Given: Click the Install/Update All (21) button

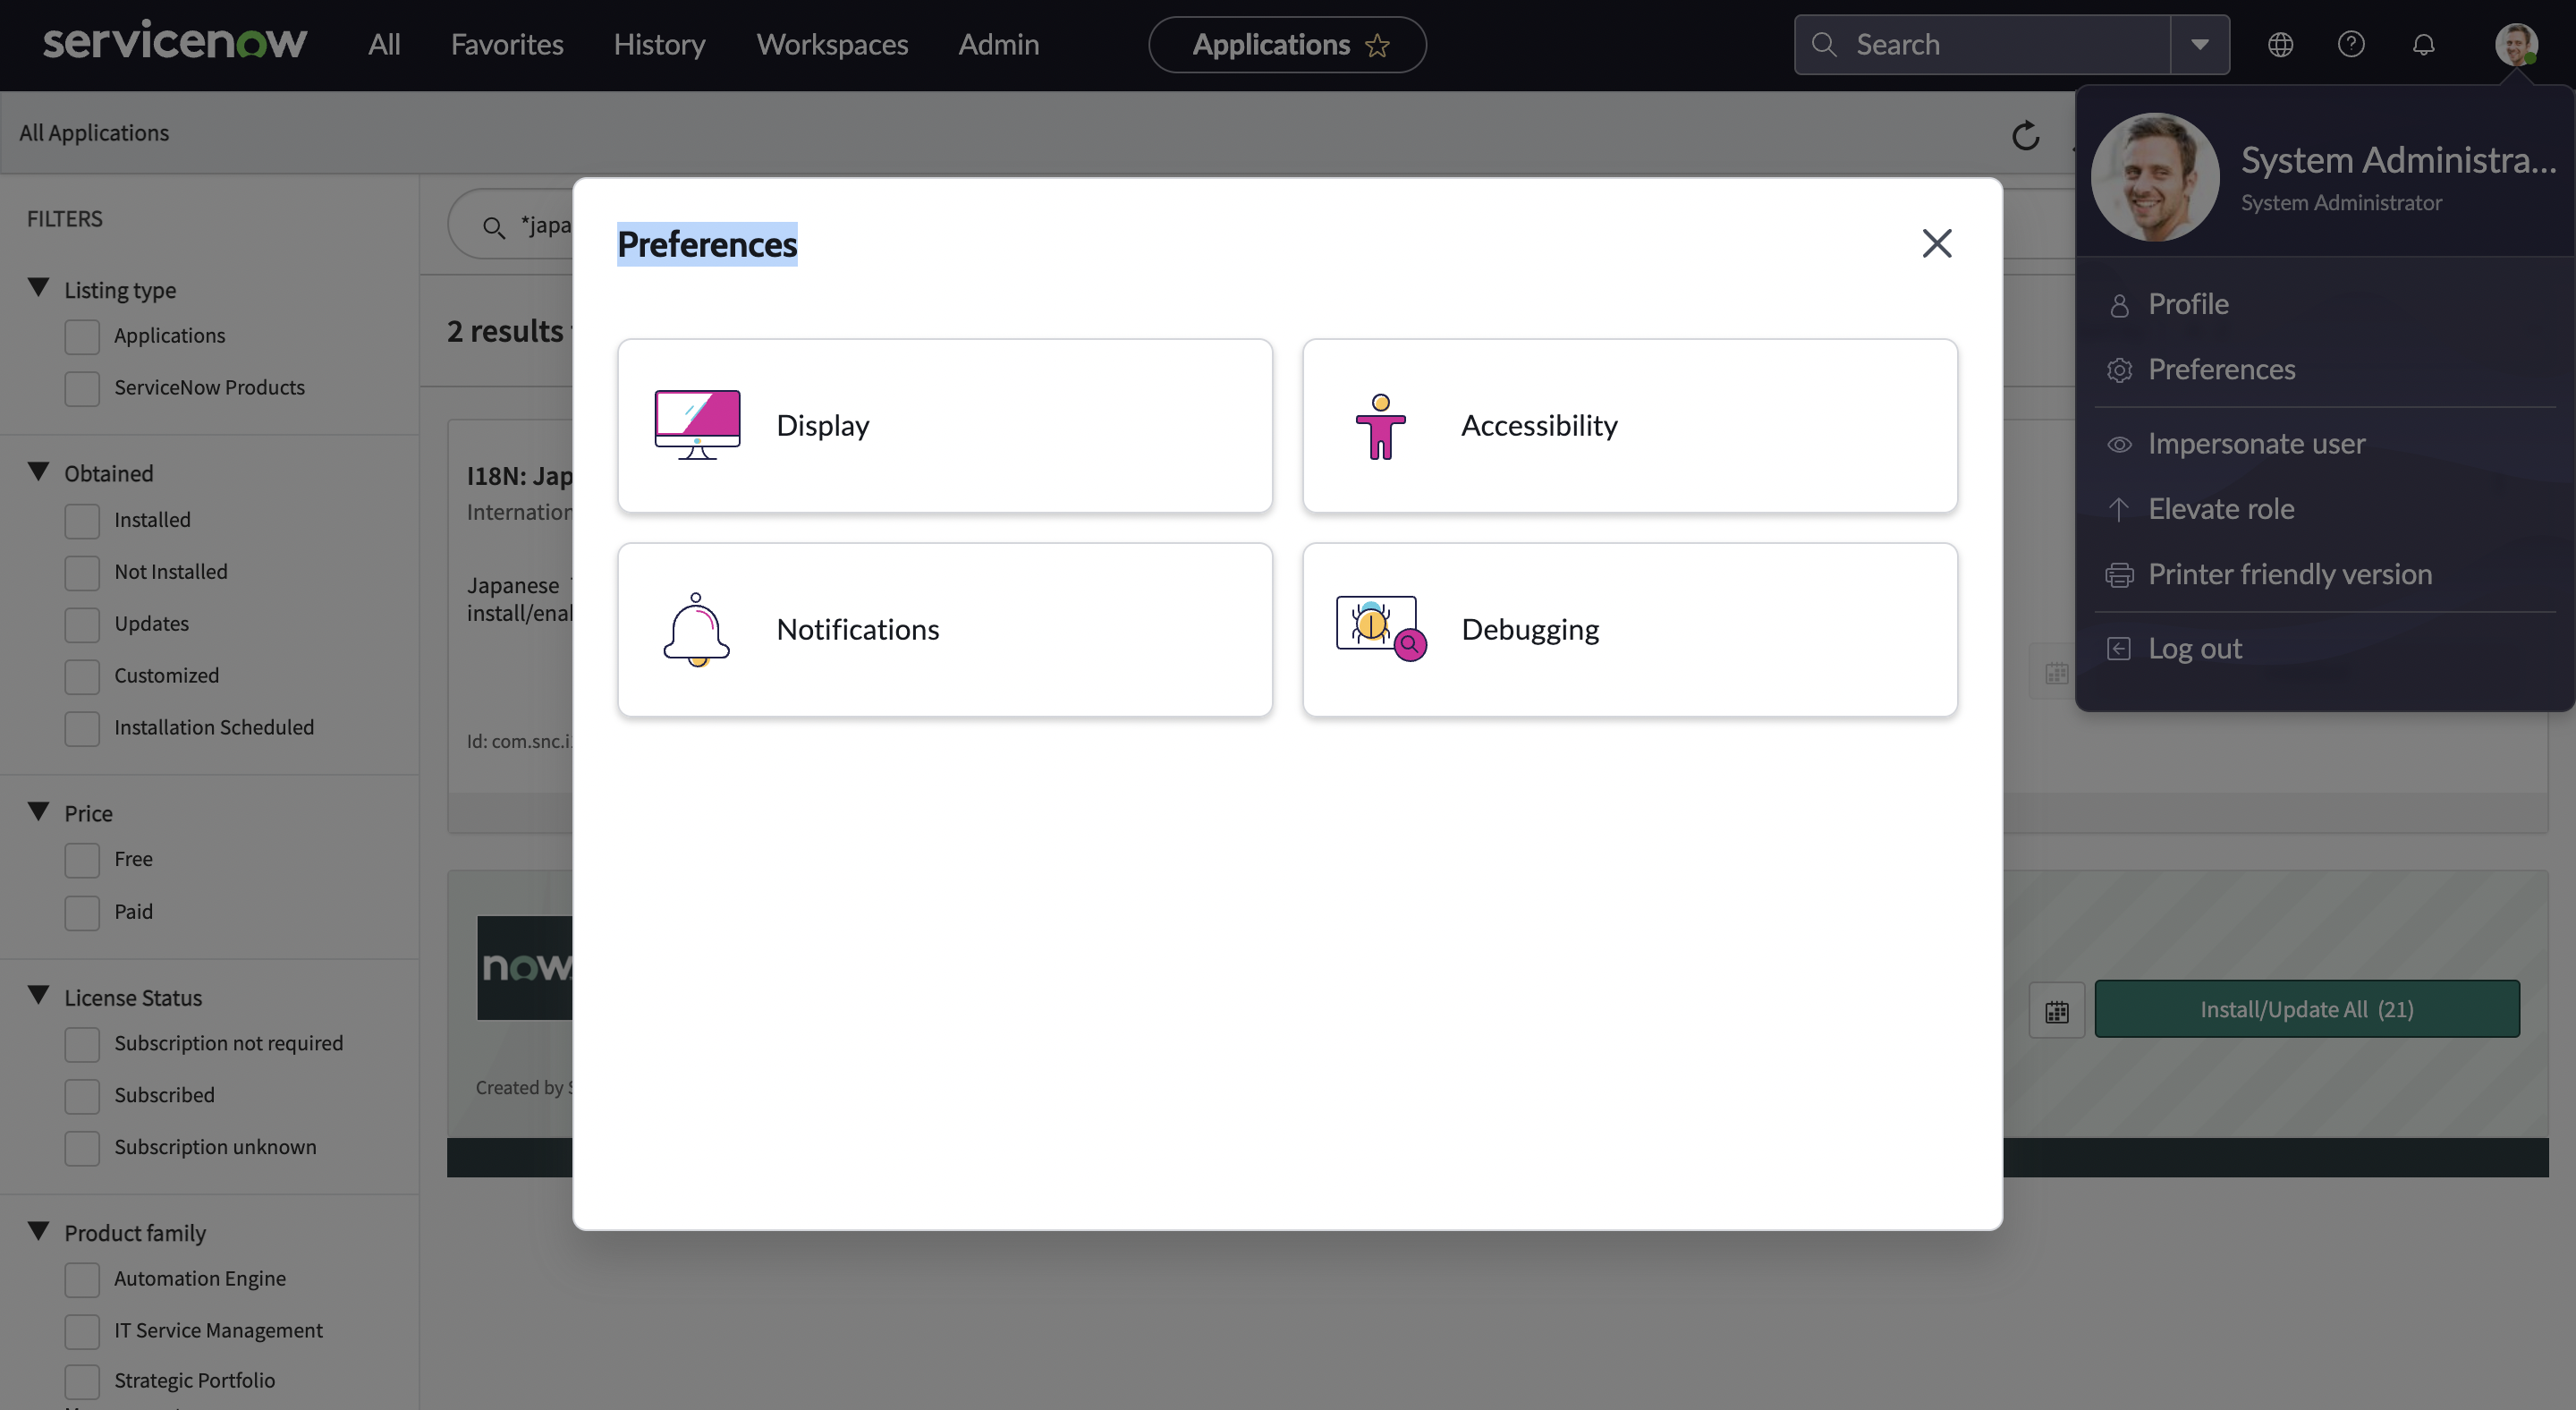Looking at the screenshot, I should tap(2306, 1009).
